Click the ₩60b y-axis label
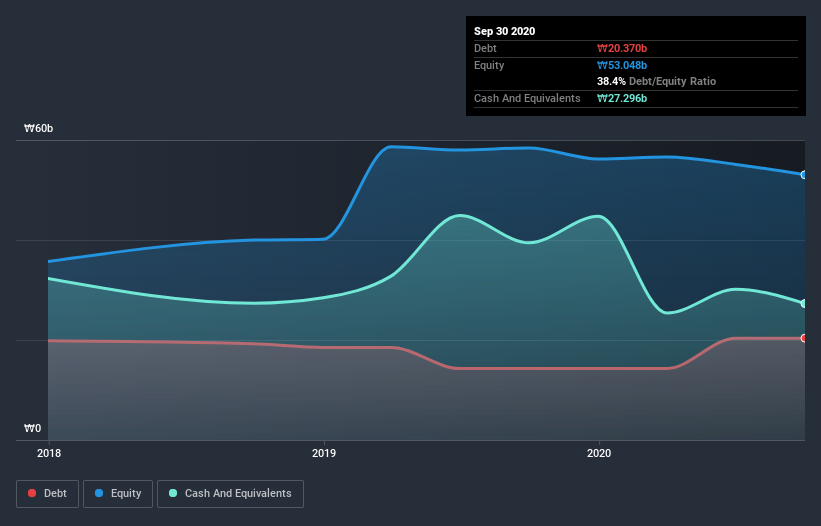 point(38,128)
